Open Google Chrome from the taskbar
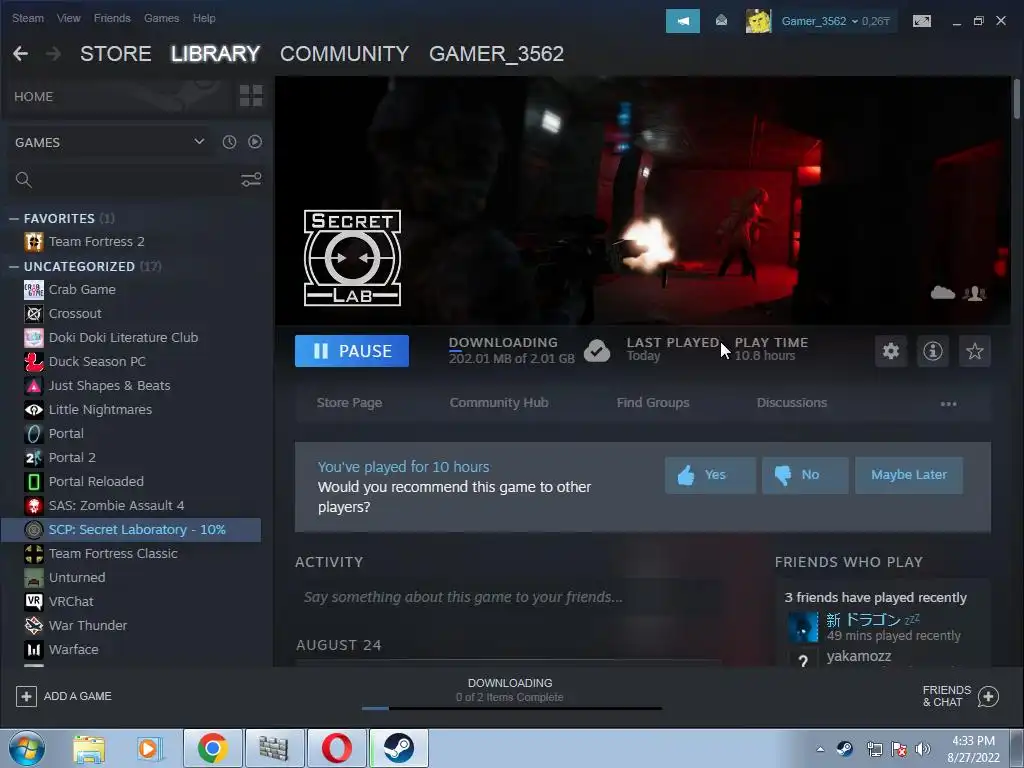Viewport: 1024px width, 768px height. pos(213,748)
